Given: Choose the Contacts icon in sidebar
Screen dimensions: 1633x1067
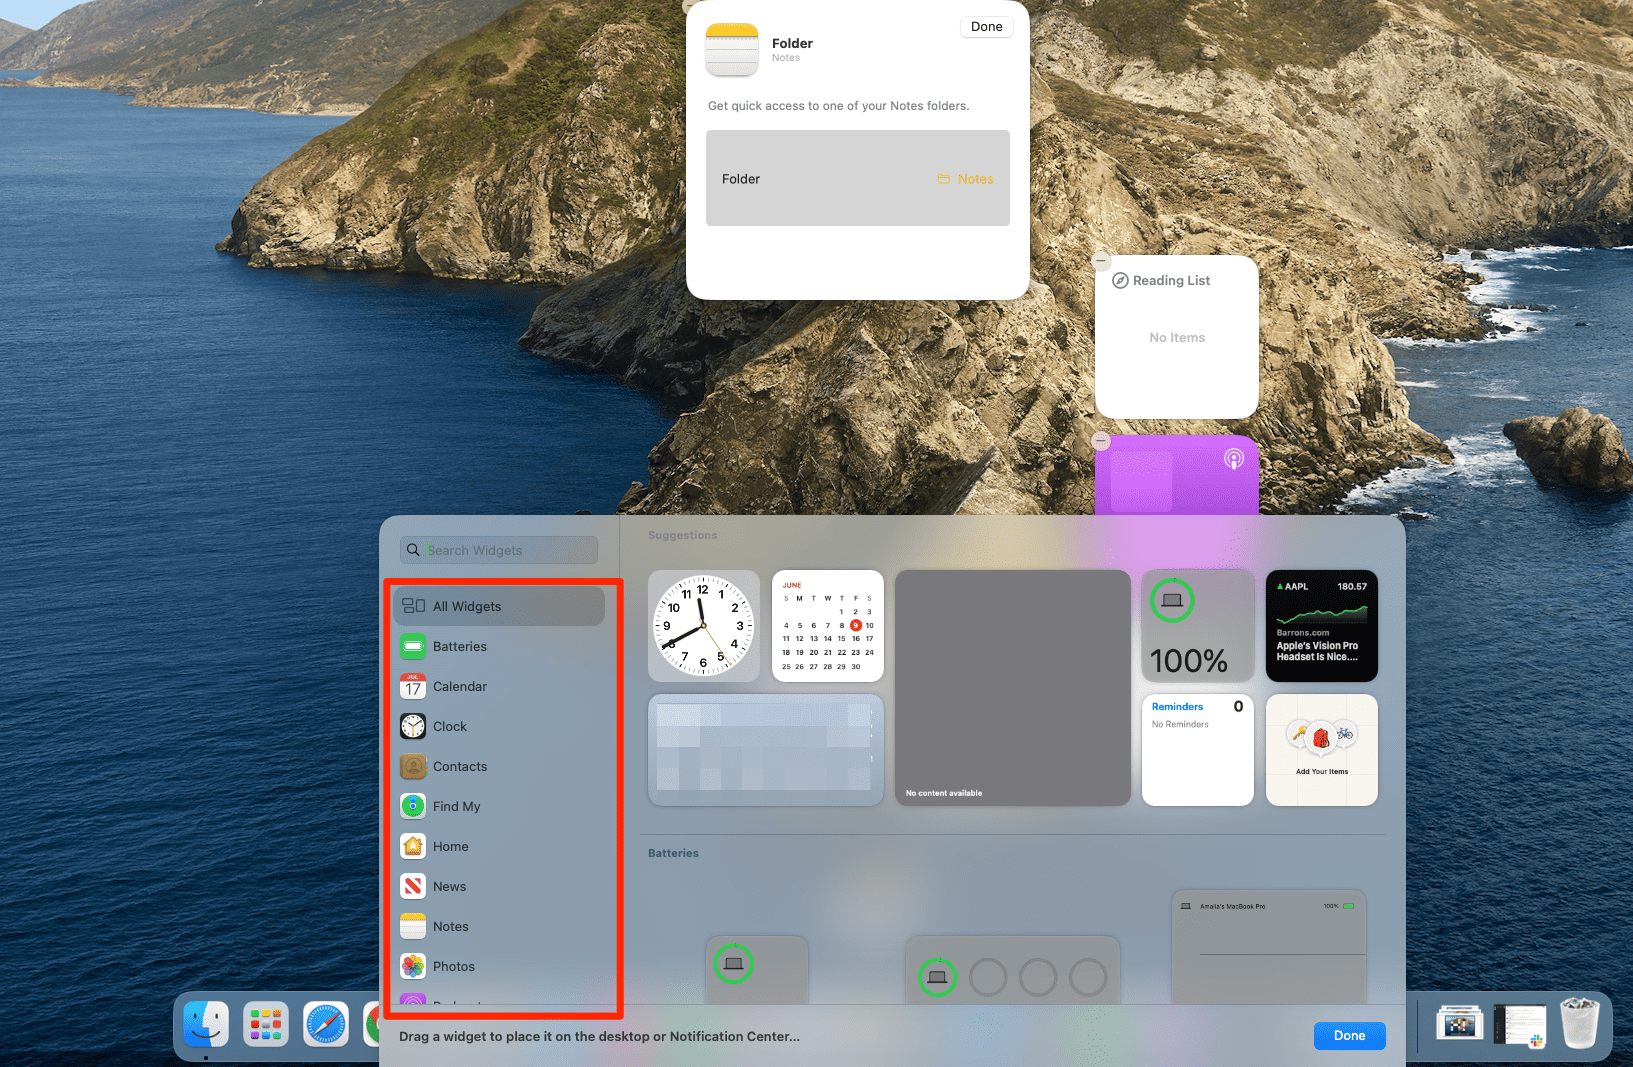Looking at the screenshot, I should pos(413,767).
